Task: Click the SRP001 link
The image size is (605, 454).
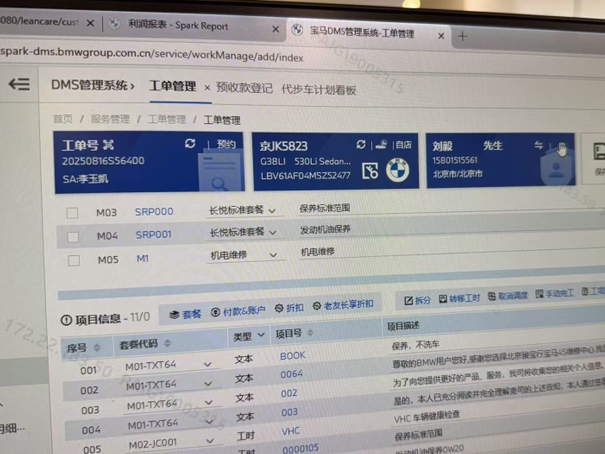Action: tap(154, 235)
